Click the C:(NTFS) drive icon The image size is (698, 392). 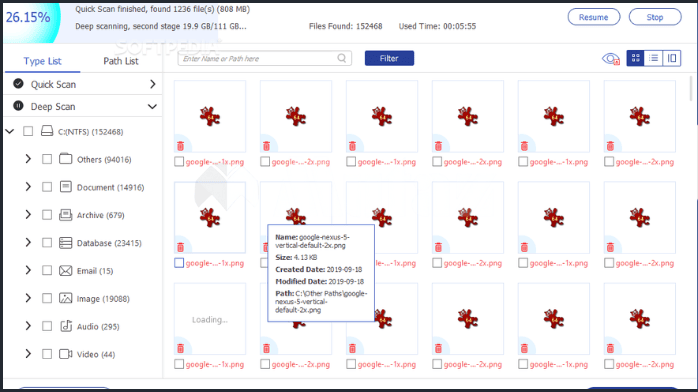pyautogui.click(x=47, y=131)
